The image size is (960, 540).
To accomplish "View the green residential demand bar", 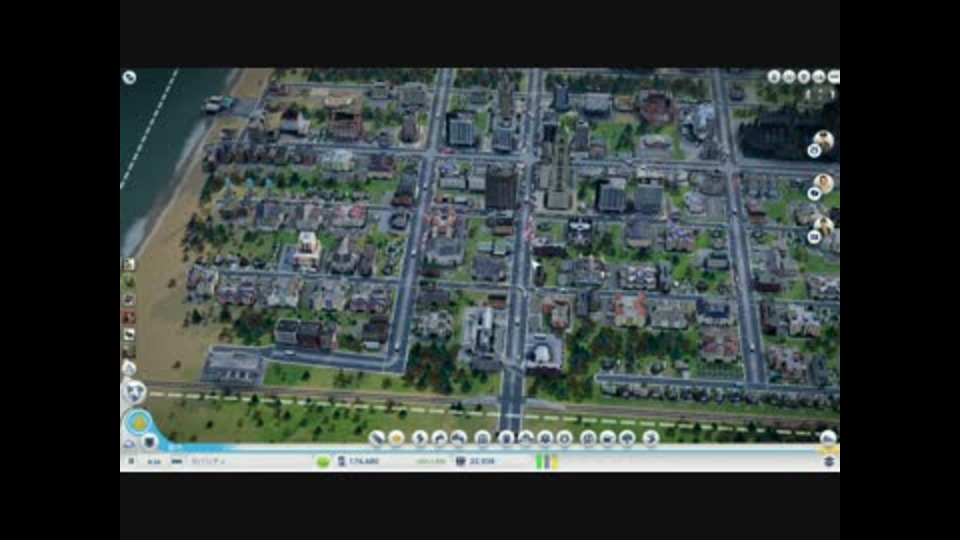I will pyautogui.click(x=539, y=462).
